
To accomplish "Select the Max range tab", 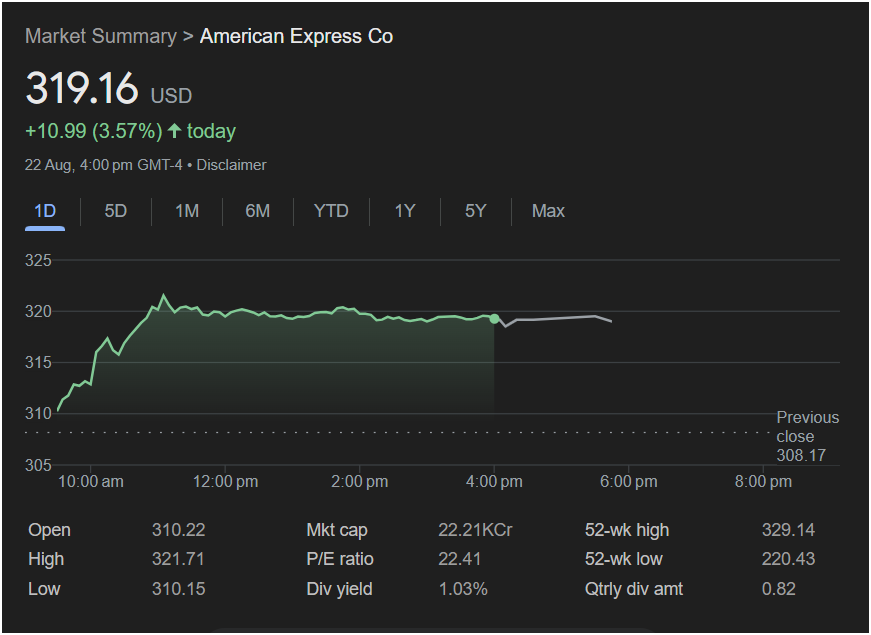I will point(548,211).
